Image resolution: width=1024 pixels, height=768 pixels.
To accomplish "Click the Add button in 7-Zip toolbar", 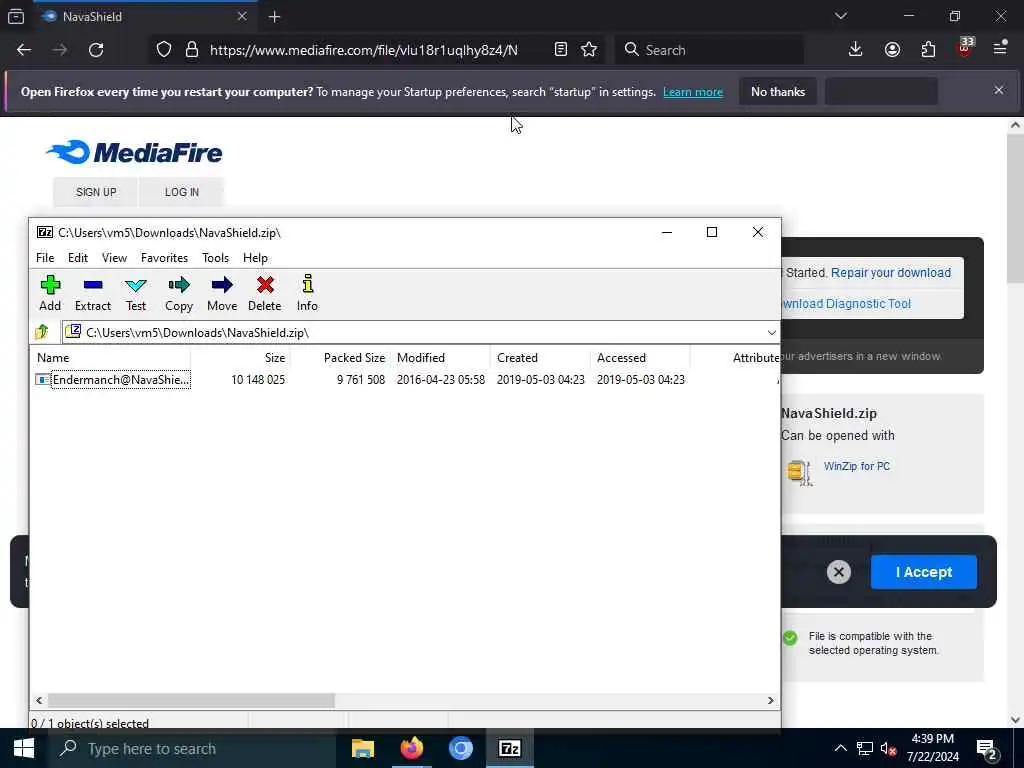I will (50, 293).
